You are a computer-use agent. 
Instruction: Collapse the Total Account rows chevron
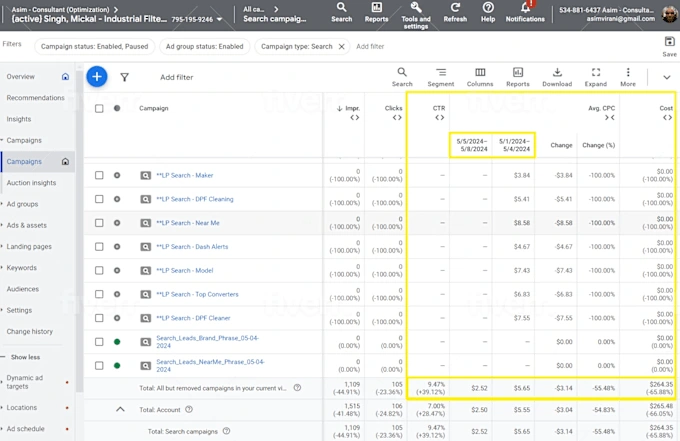[120, 409]
